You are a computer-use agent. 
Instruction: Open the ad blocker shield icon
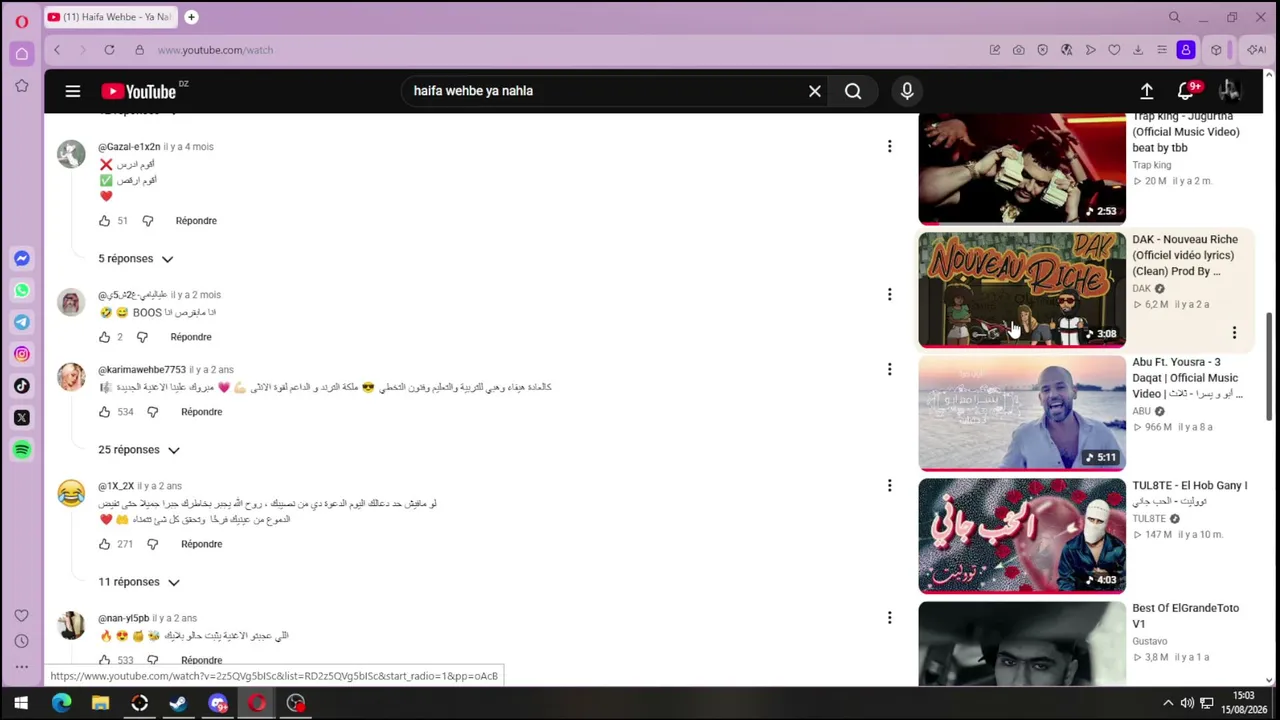pyautogui.click(x=1042, y=50)
